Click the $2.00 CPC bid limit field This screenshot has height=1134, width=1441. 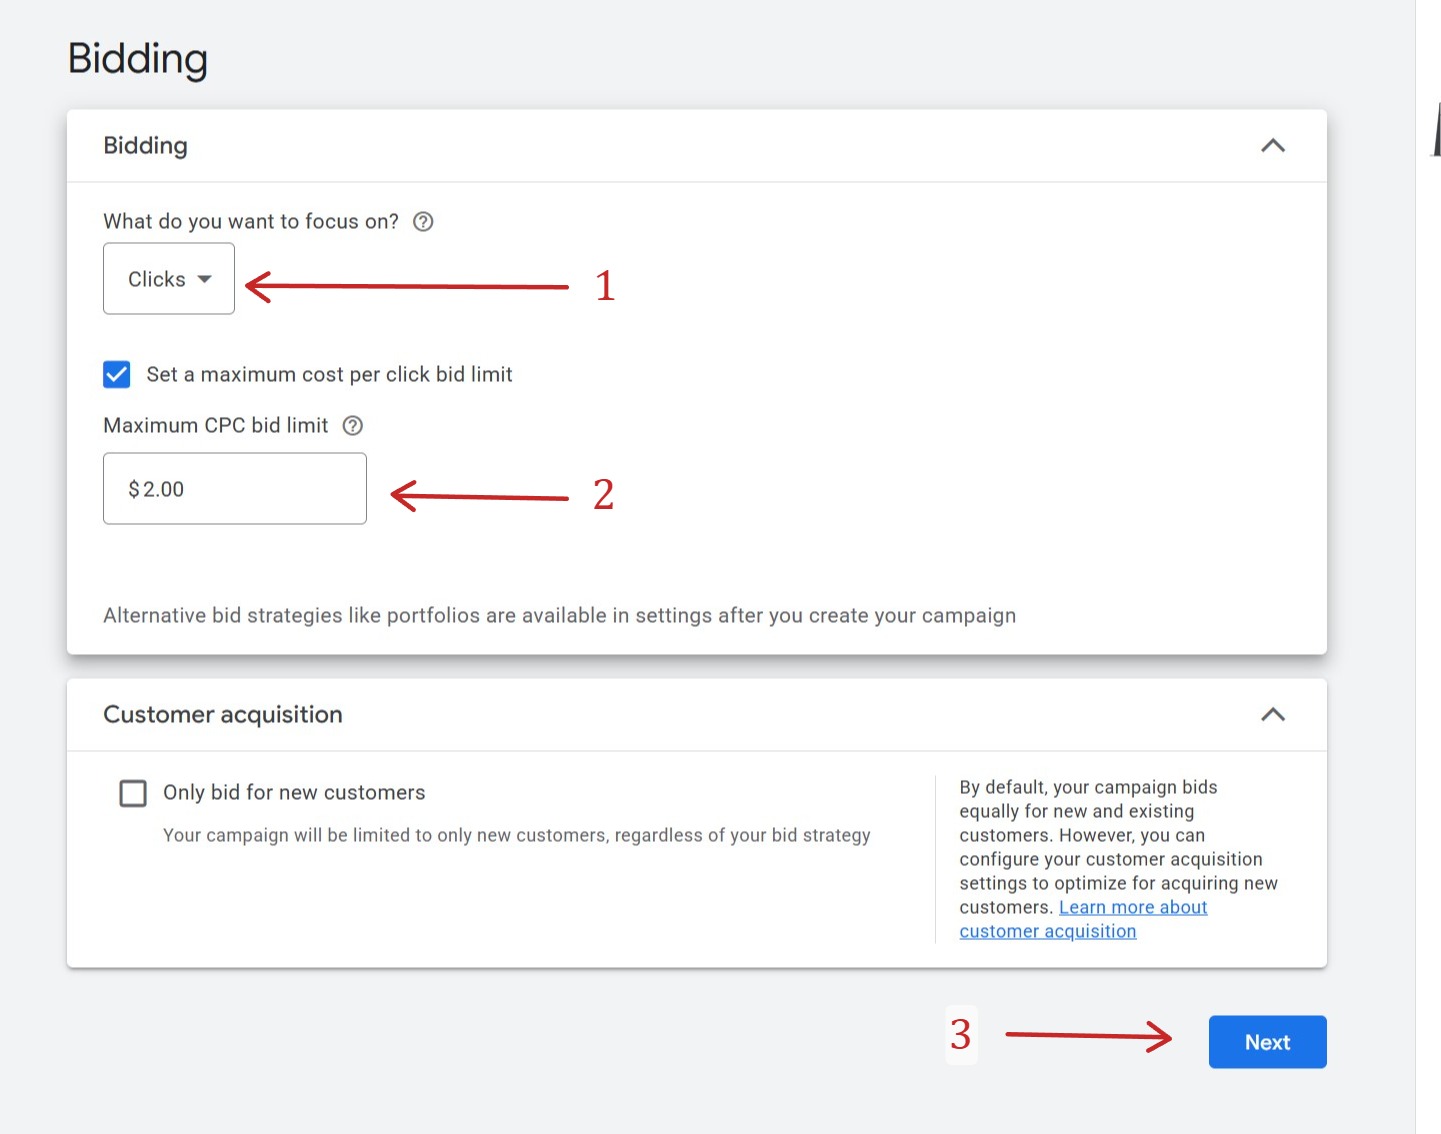point(235,489)
